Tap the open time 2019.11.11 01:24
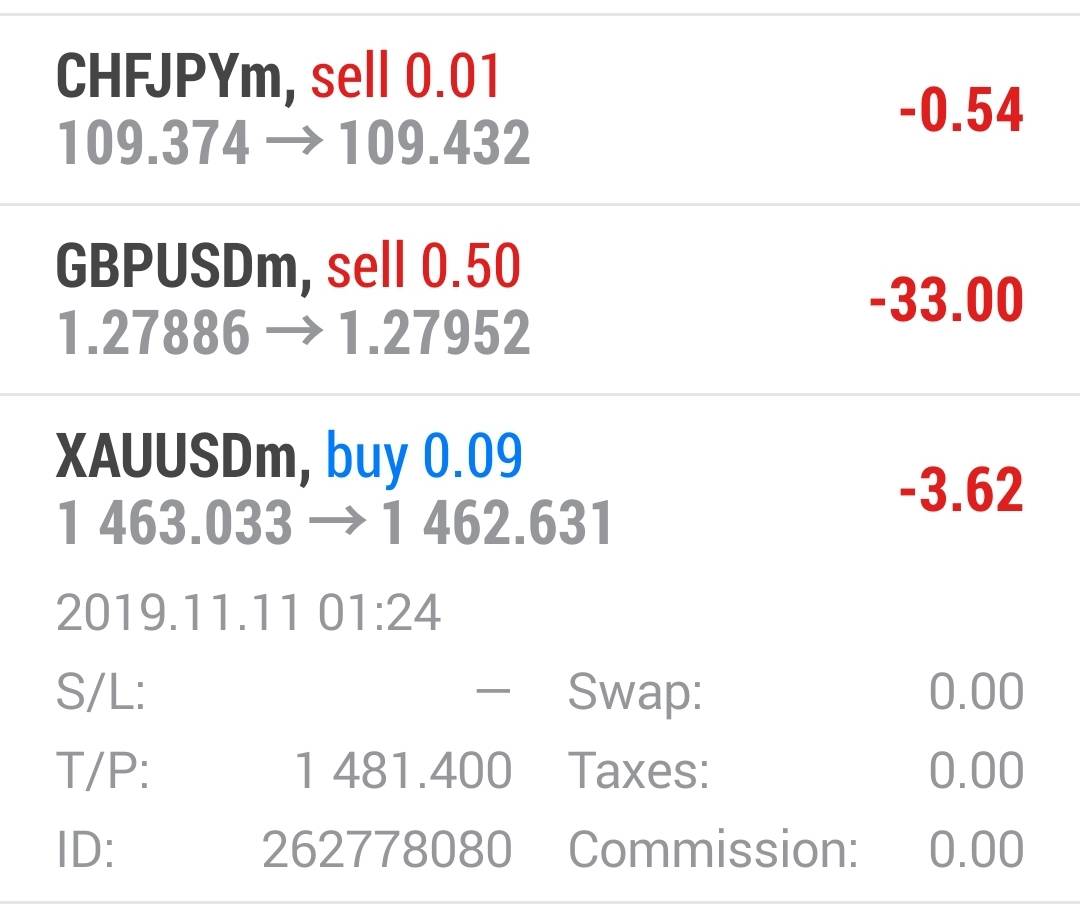 248,613
